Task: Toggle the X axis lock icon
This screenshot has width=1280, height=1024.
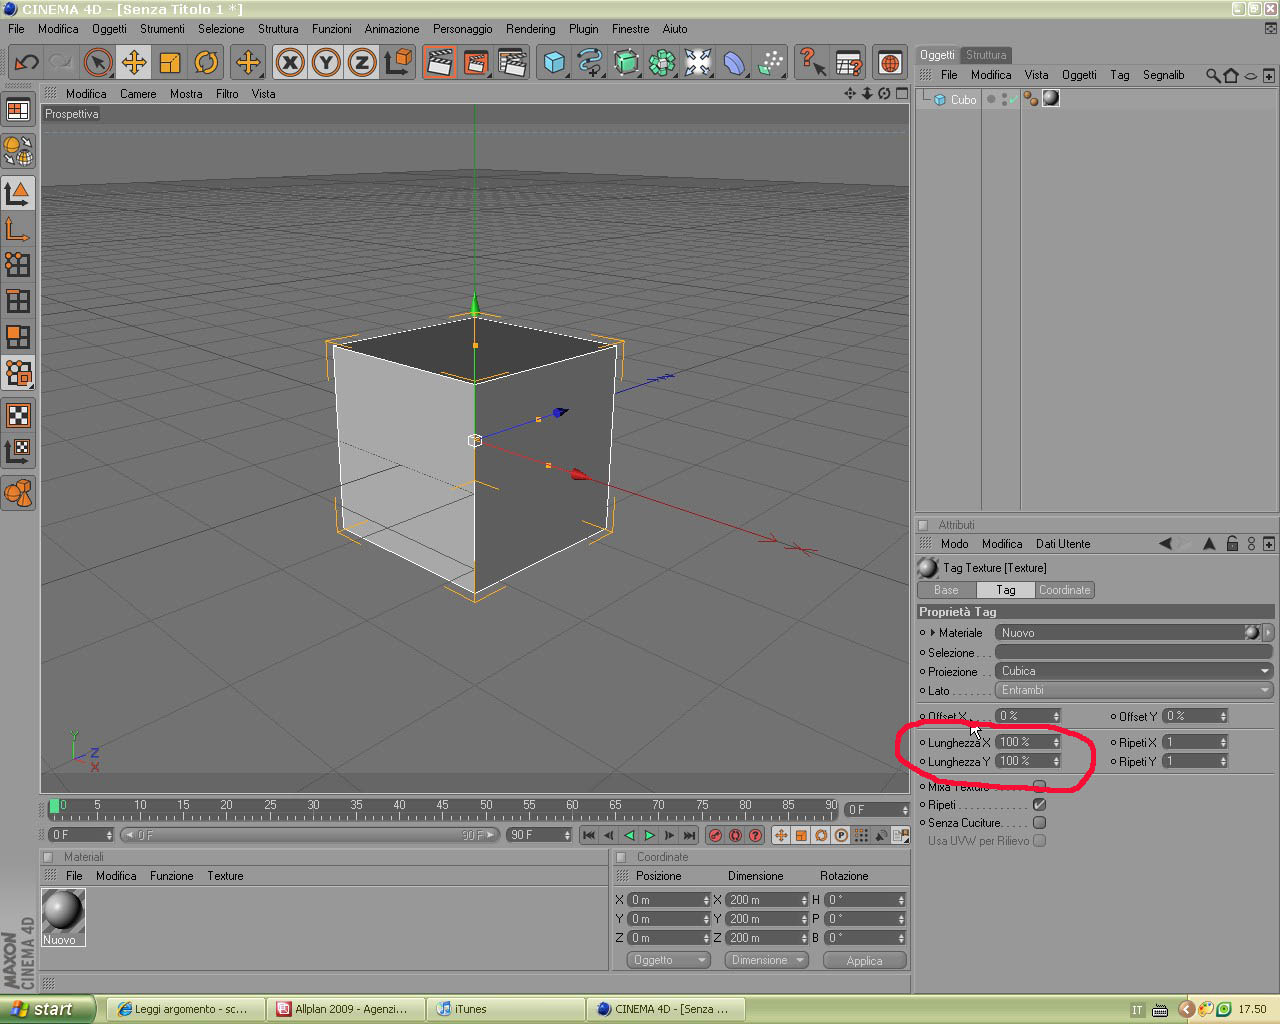Action: 290,63
